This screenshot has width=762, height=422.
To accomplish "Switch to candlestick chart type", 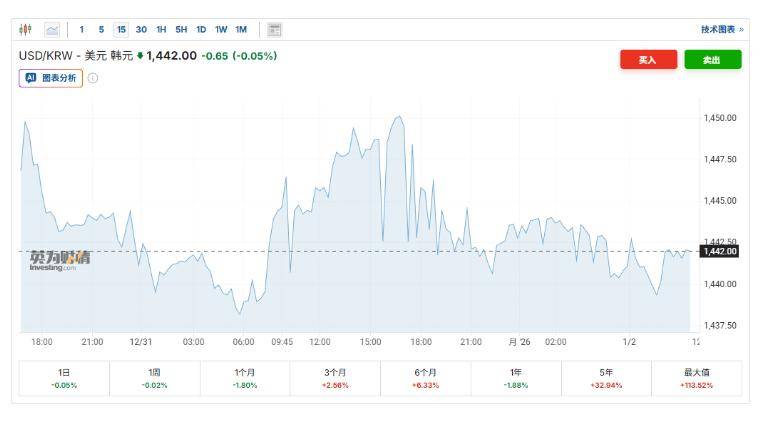I will (26, 29).
